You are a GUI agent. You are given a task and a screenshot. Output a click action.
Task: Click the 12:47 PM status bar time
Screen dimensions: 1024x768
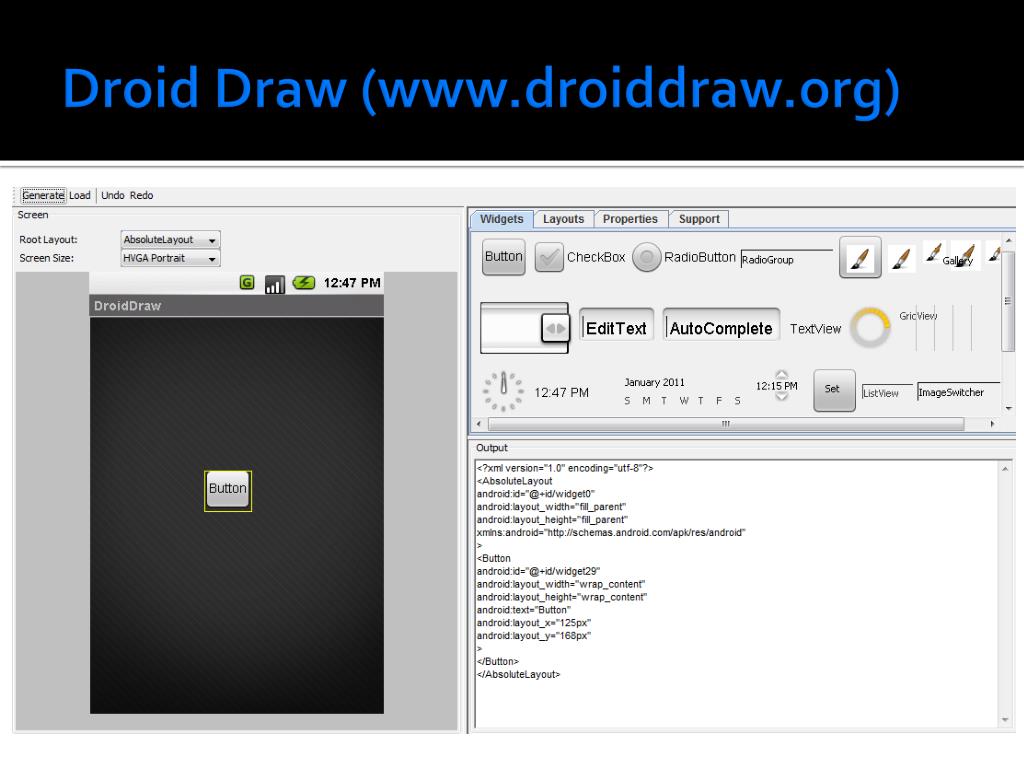[352, 283]
